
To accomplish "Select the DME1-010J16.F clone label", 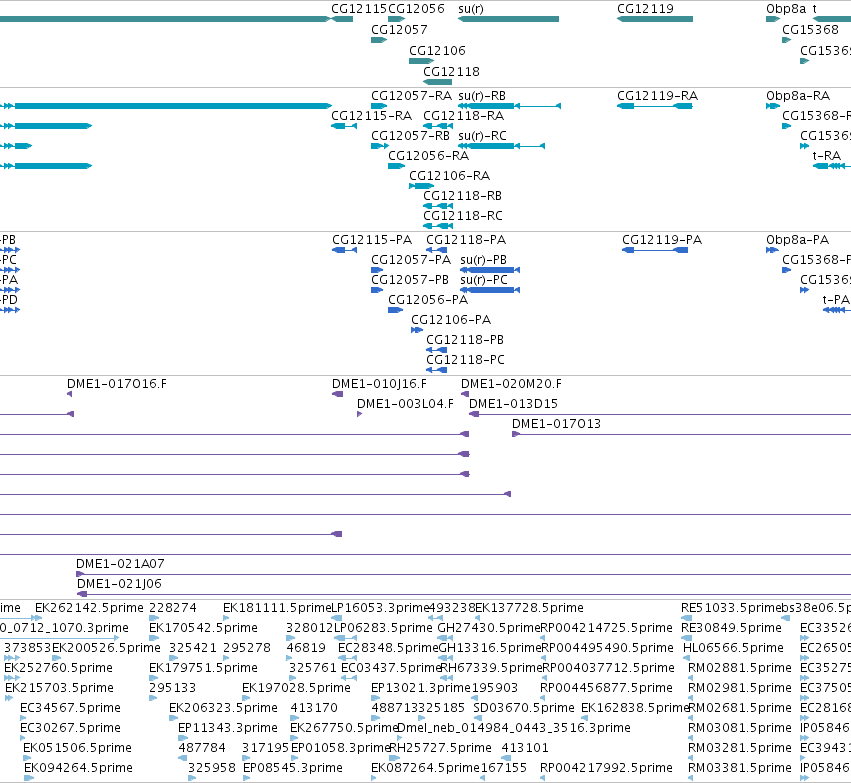I will click(379, 384).
